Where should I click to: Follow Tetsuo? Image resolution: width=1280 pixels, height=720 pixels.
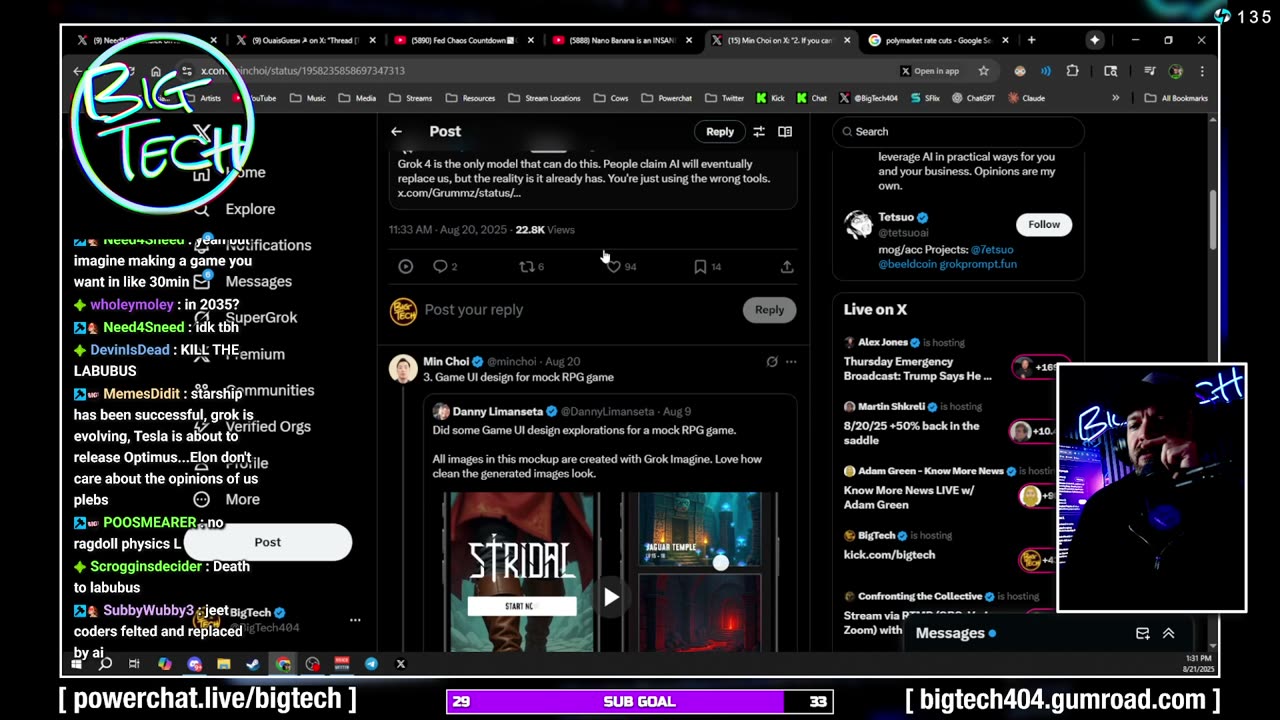click(1044, 224)
